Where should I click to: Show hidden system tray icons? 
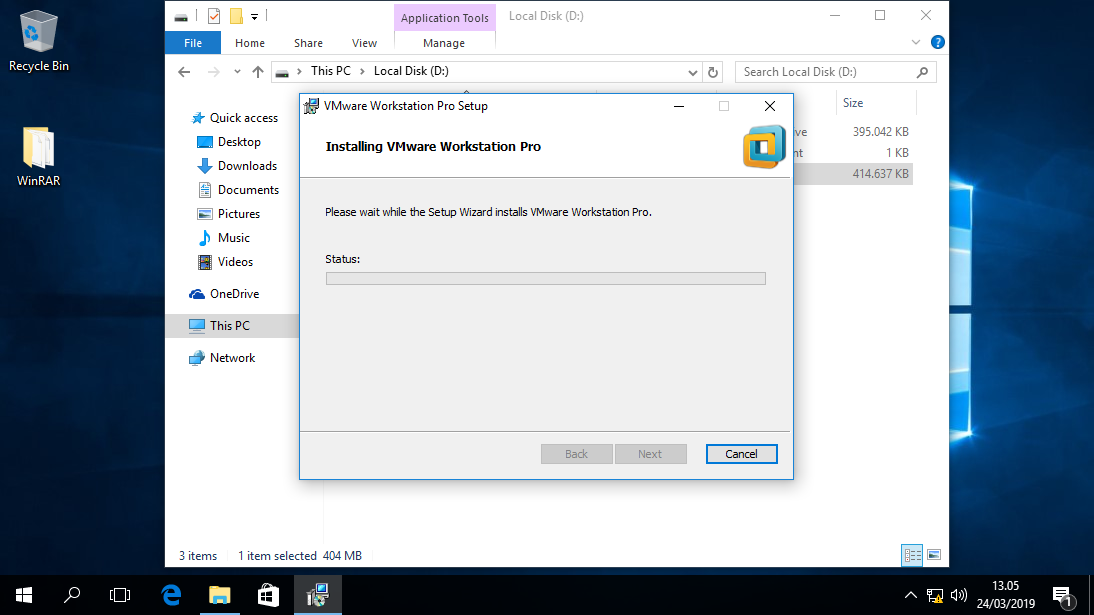click(x=911, y=595)
